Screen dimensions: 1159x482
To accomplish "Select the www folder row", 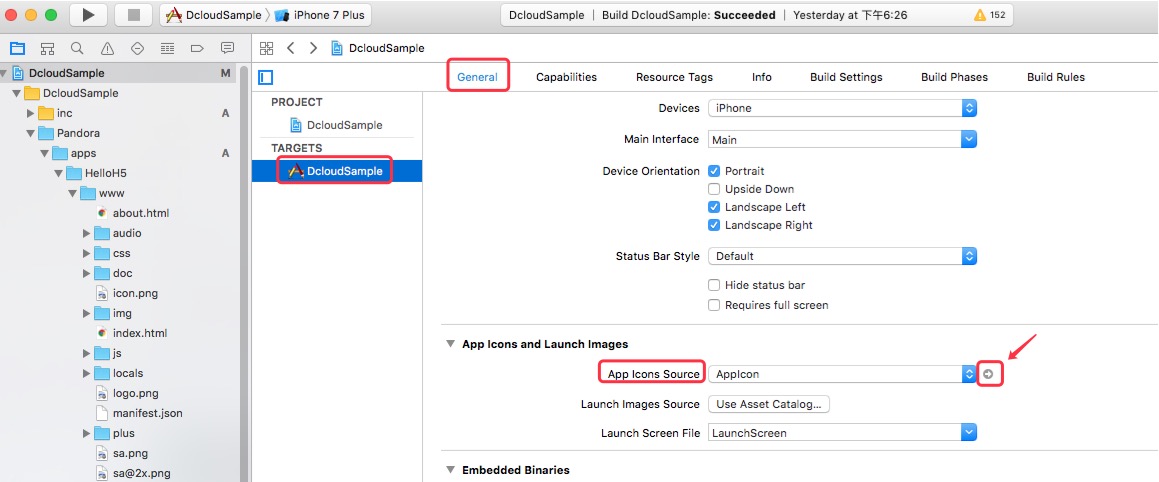I will click(x=120, y=193).
